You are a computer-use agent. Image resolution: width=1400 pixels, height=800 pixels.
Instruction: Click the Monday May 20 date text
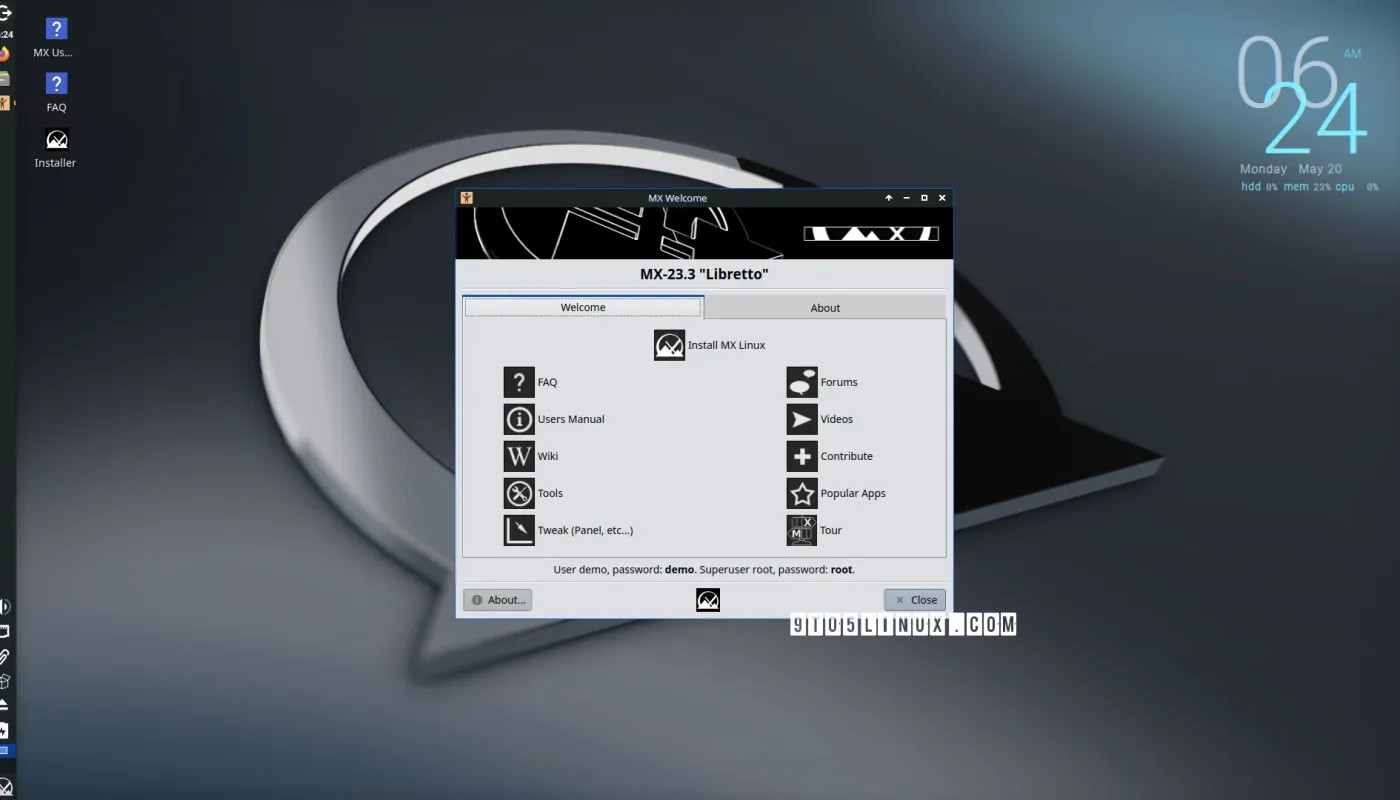[1291, 169]
